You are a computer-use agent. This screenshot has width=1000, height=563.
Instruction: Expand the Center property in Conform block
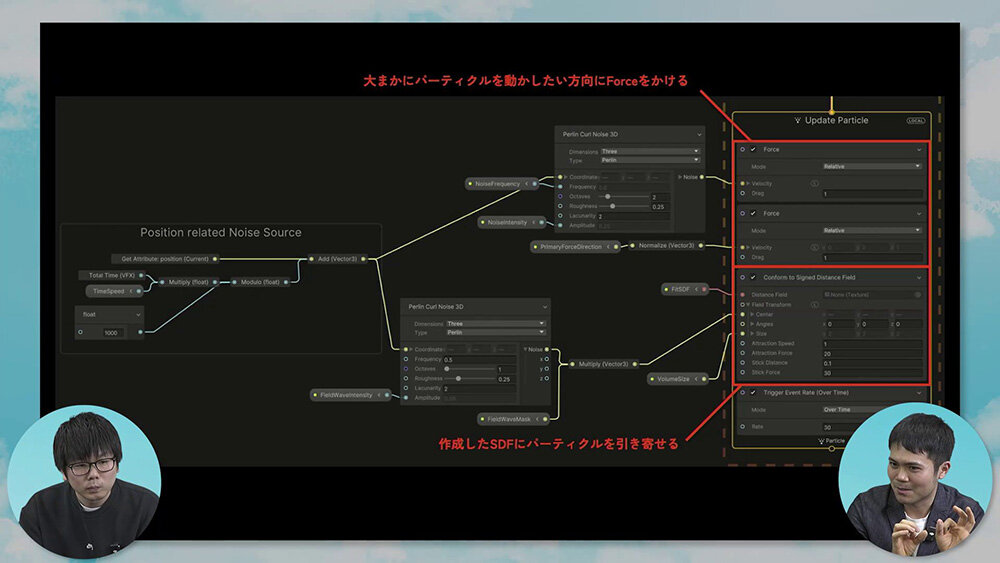tap(752, 314)
